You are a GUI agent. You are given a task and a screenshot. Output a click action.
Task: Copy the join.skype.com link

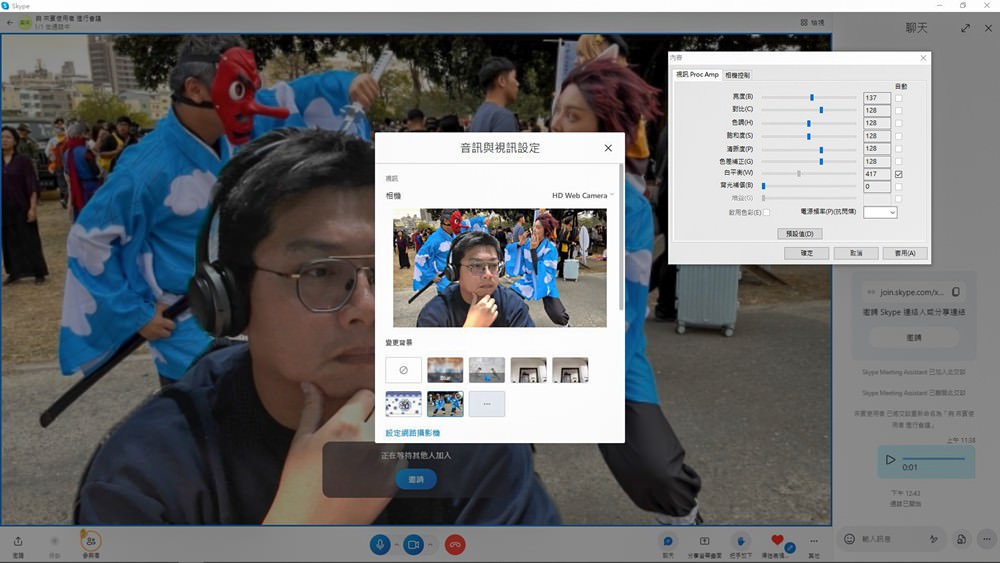click(956, 292)
